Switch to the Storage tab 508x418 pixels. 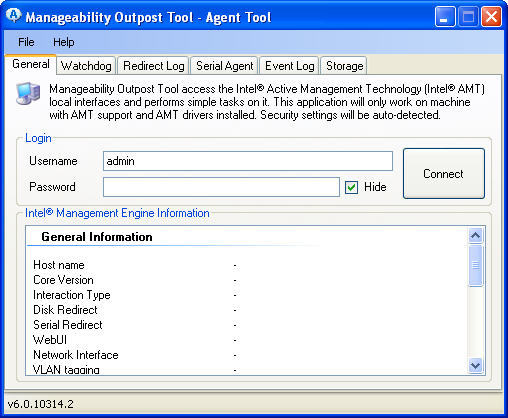pyautogui.click(x=344, y=66)
